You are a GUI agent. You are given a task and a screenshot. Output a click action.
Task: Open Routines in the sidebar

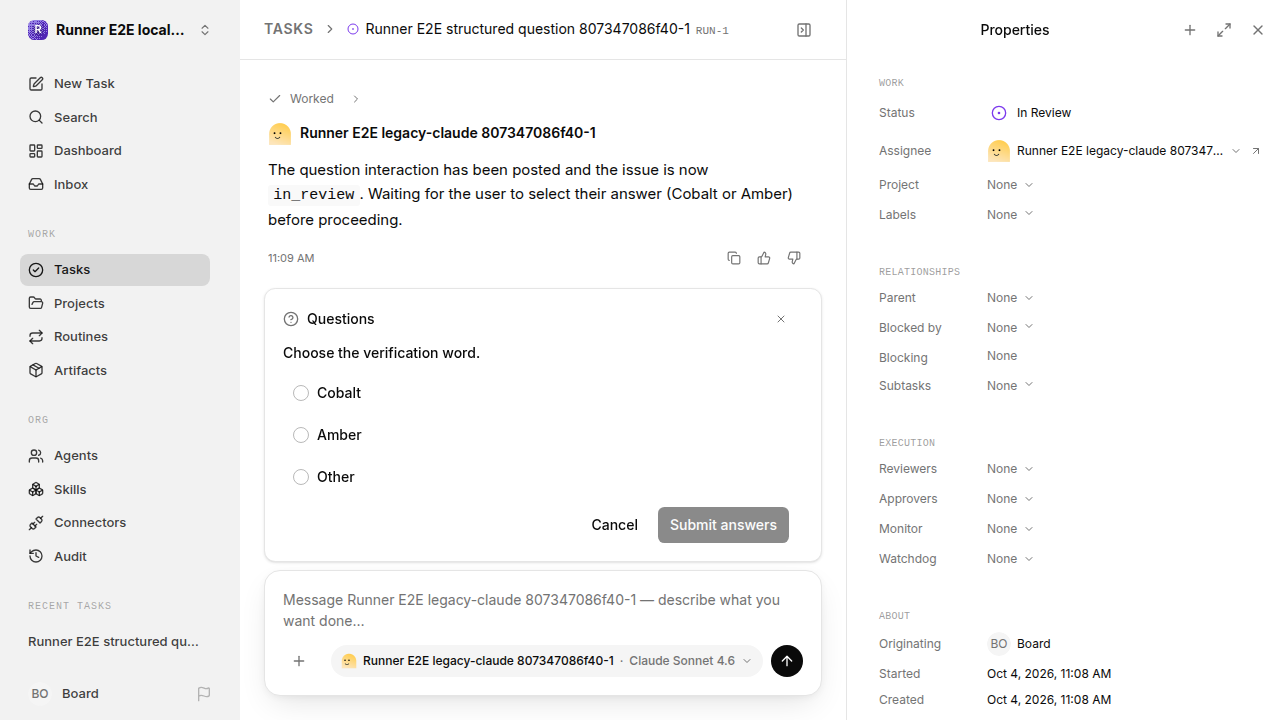tap(115, 337)
